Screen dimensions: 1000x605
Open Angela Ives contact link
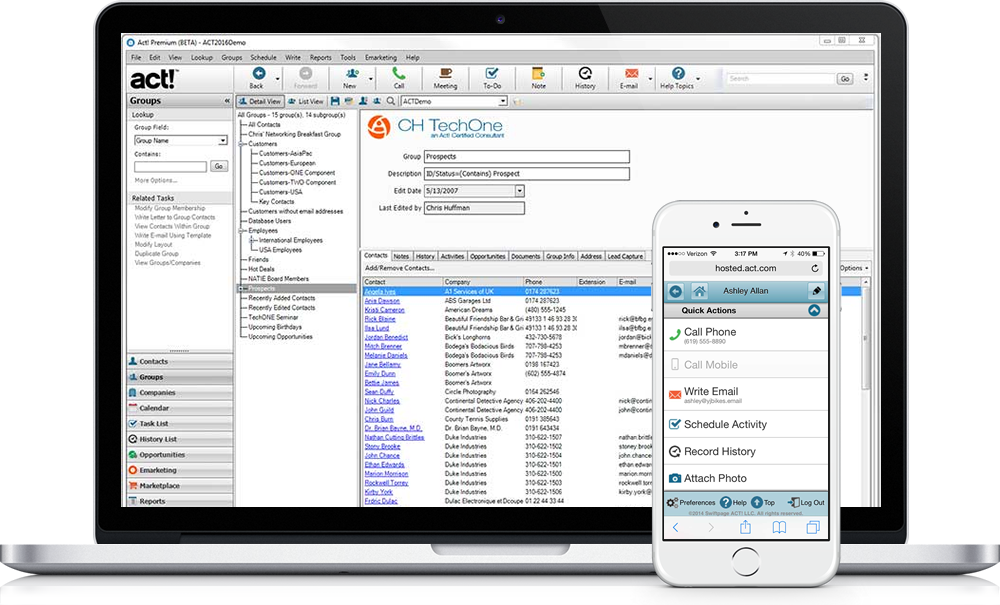[x=379, y=291]
